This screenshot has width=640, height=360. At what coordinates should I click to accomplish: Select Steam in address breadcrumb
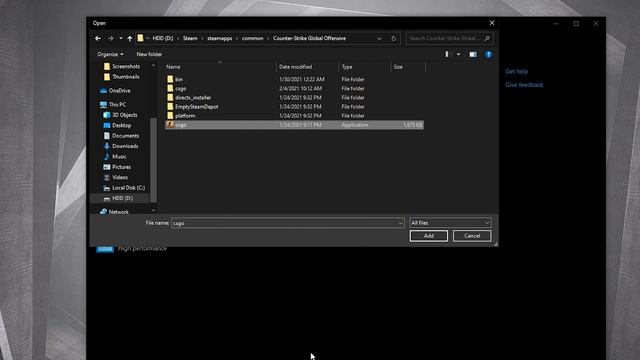pos(190,38)
